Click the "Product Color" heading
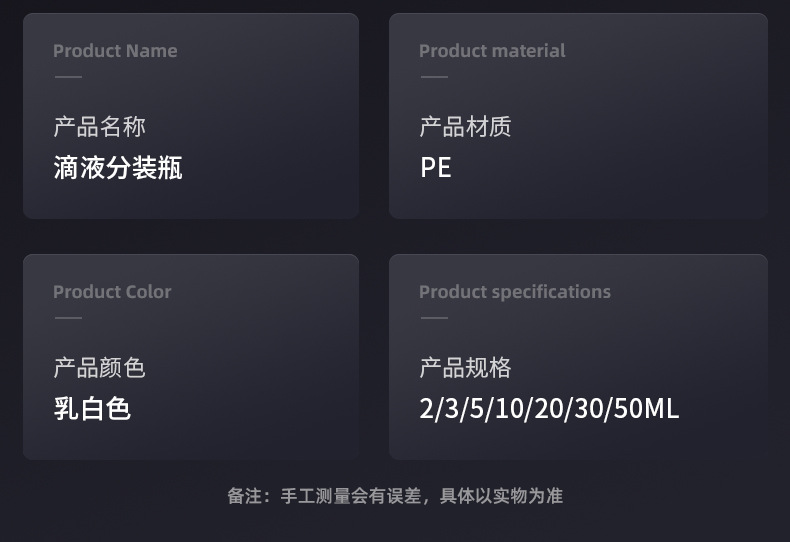 [x=112, y=292]
